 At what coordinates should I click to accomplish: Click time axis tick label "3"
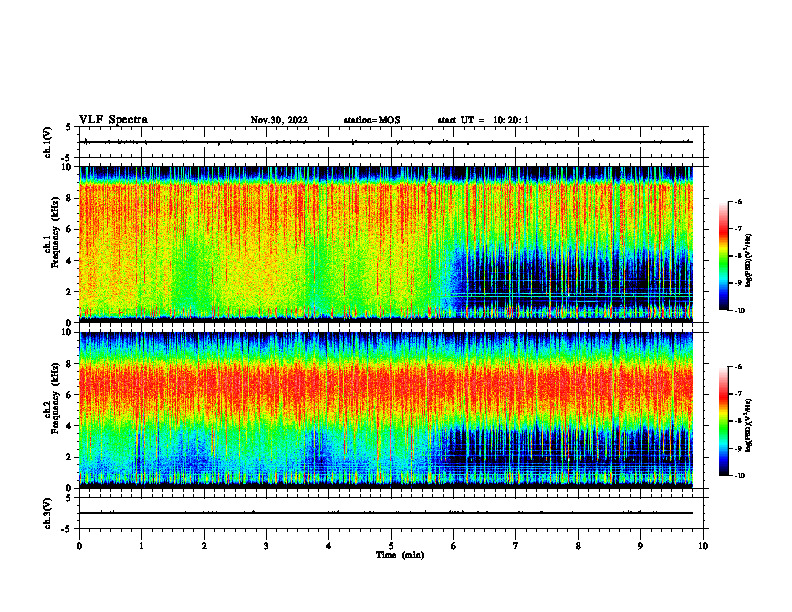(266, 546)
